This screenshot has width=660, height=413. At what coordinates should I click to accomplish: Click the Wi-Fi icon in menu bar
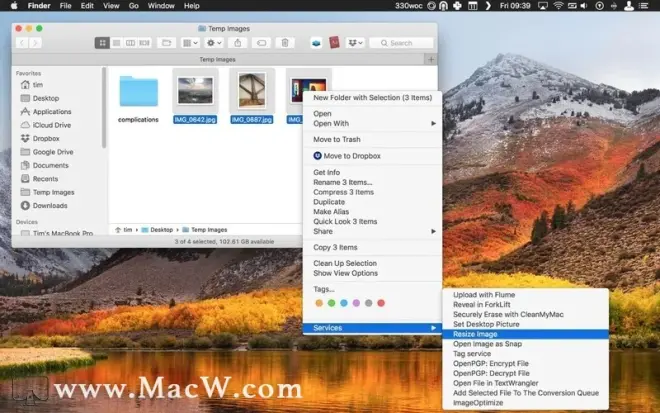pyautogui.click(x=559, y=6)
